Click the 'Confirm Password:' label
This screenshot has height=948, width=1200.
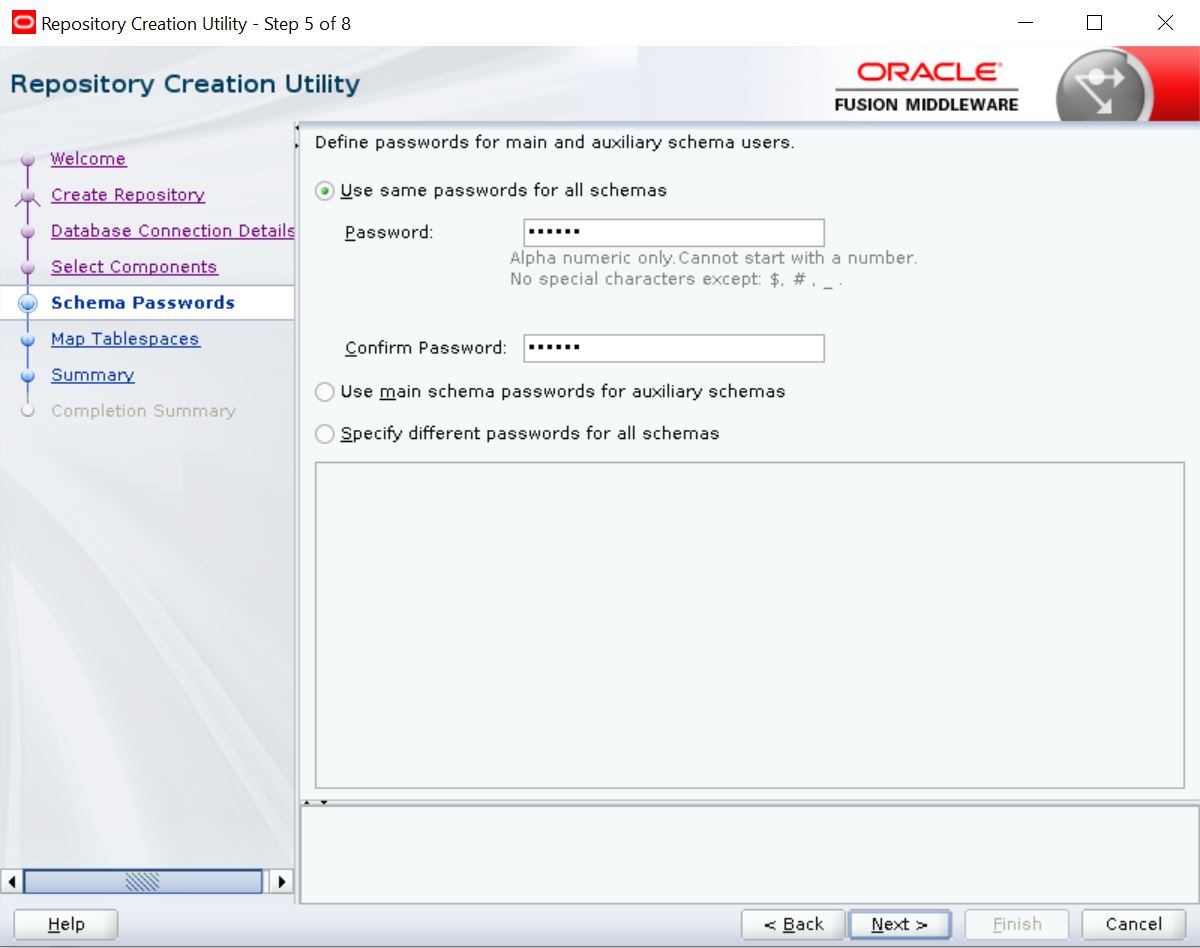426,348
